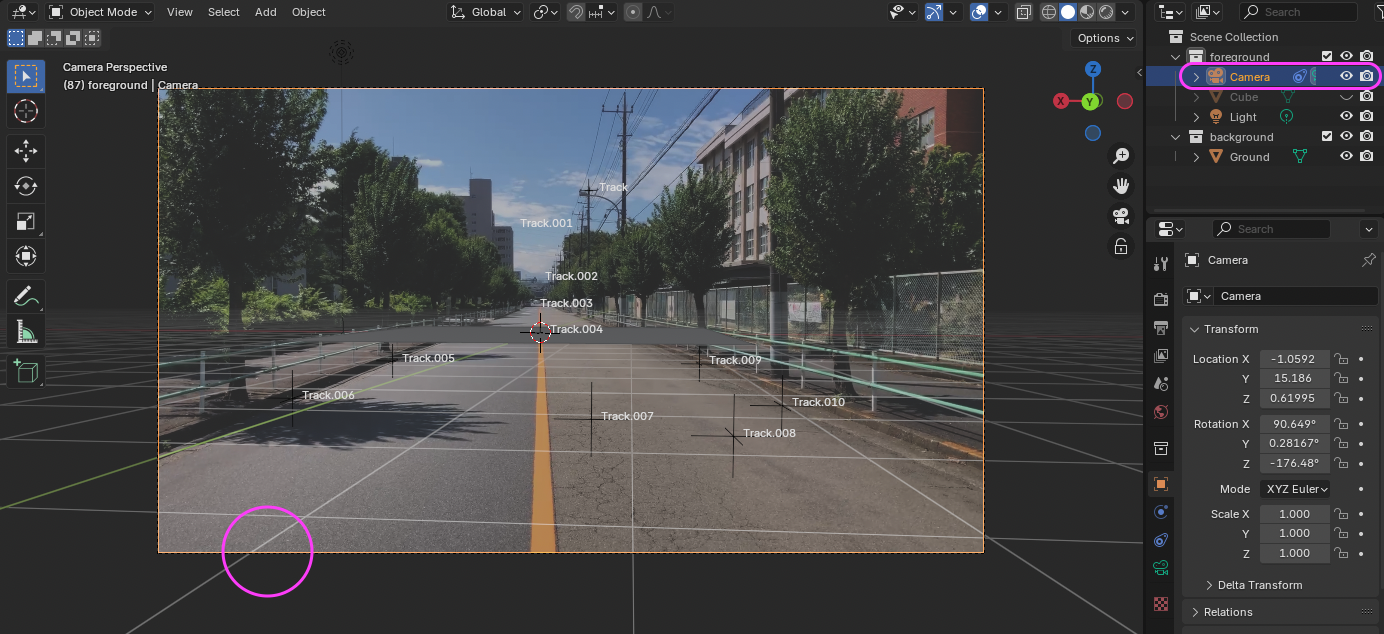Hide the Camera object in viewport
The width and height of the screenshot is (1384, 634).
pyautogui.click(x=1346, y=76)
